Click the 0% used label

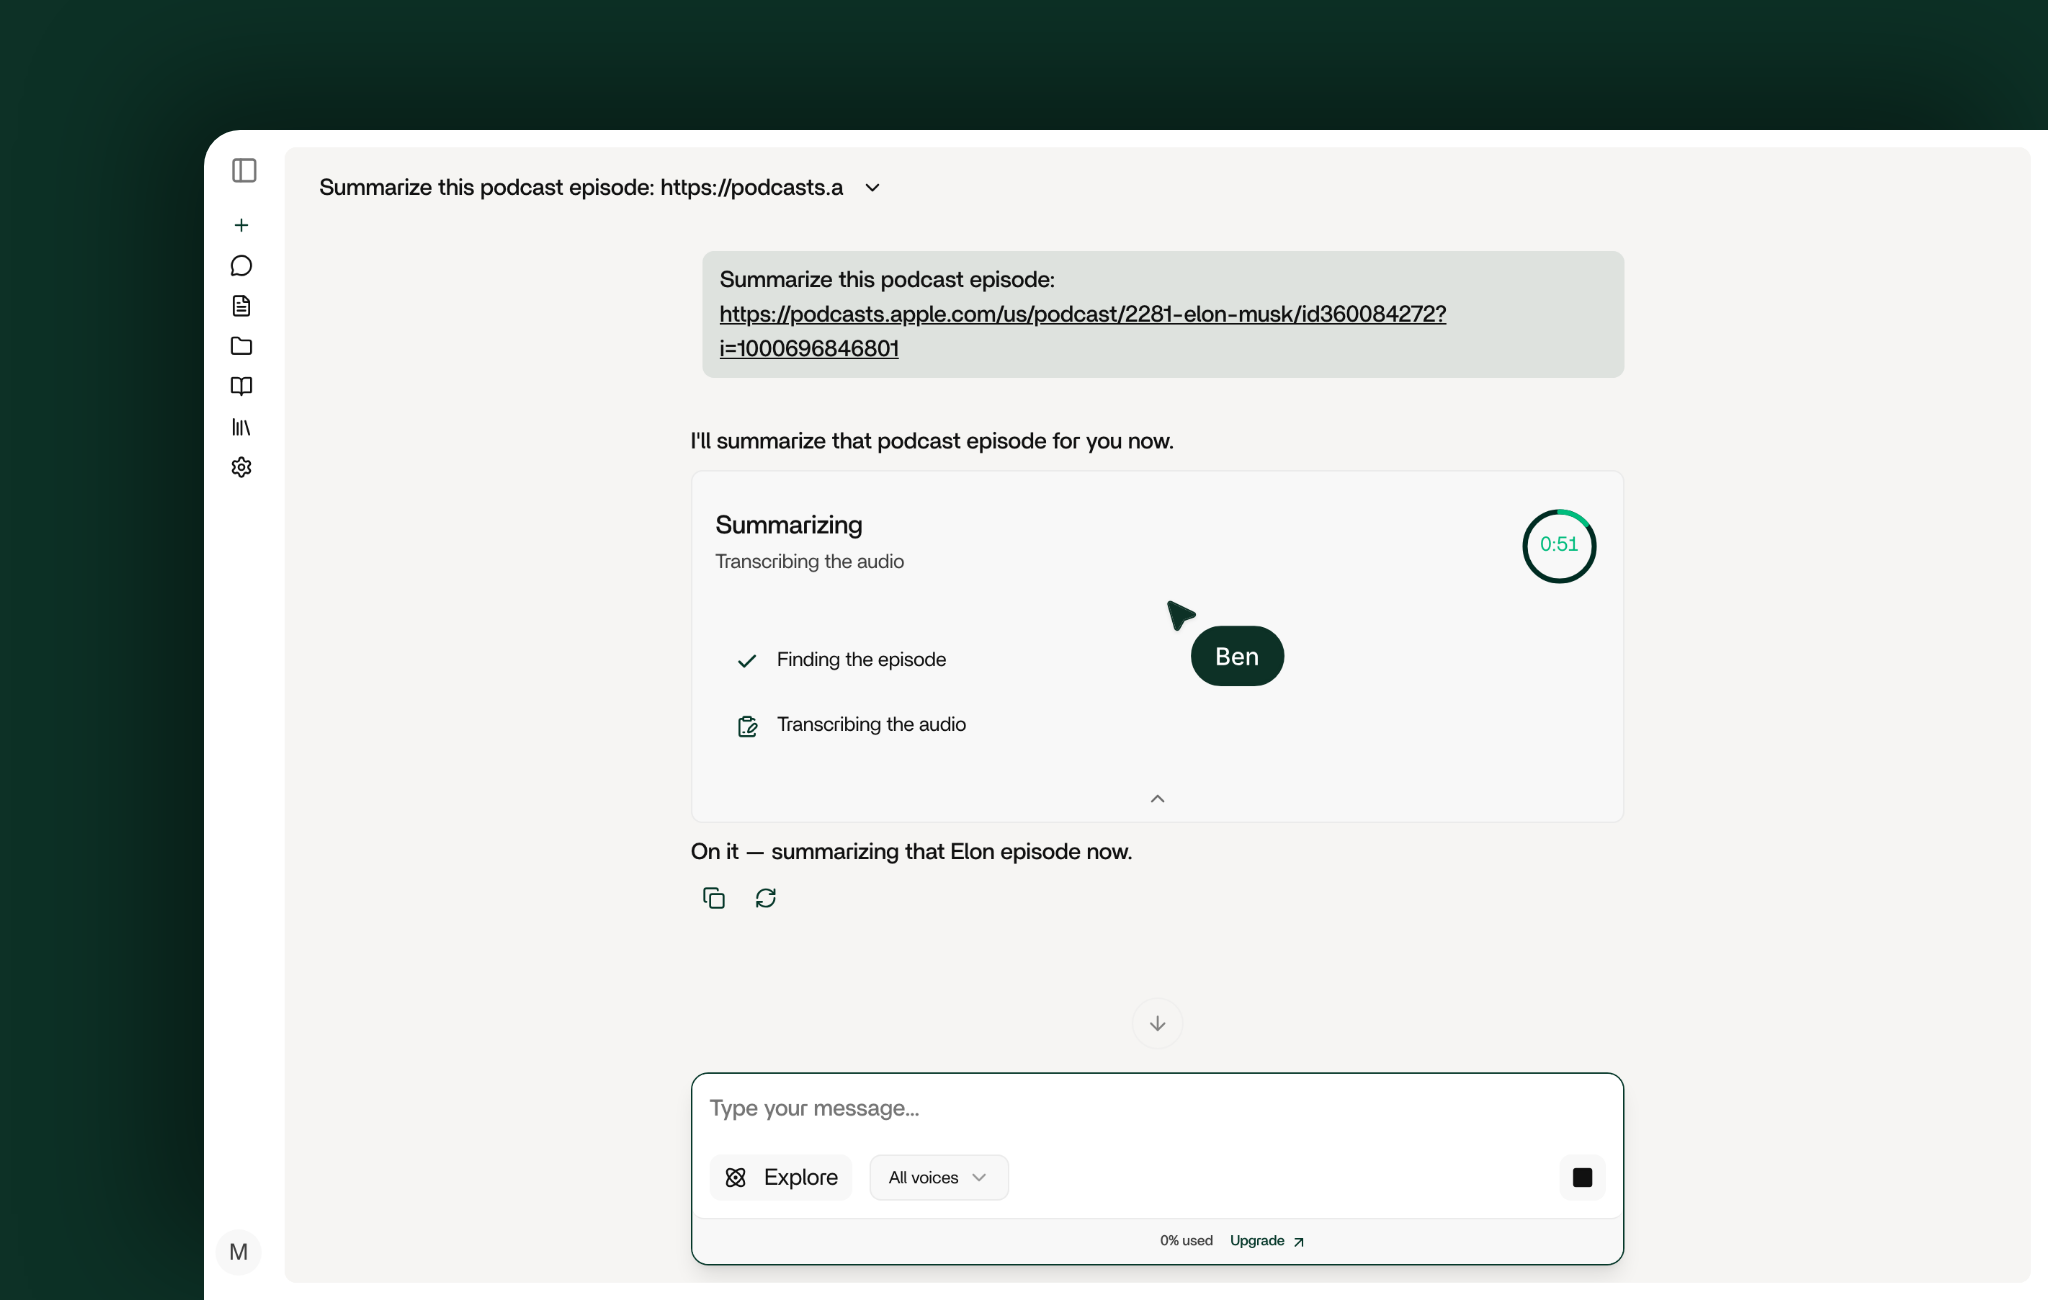point(1186,1240)
